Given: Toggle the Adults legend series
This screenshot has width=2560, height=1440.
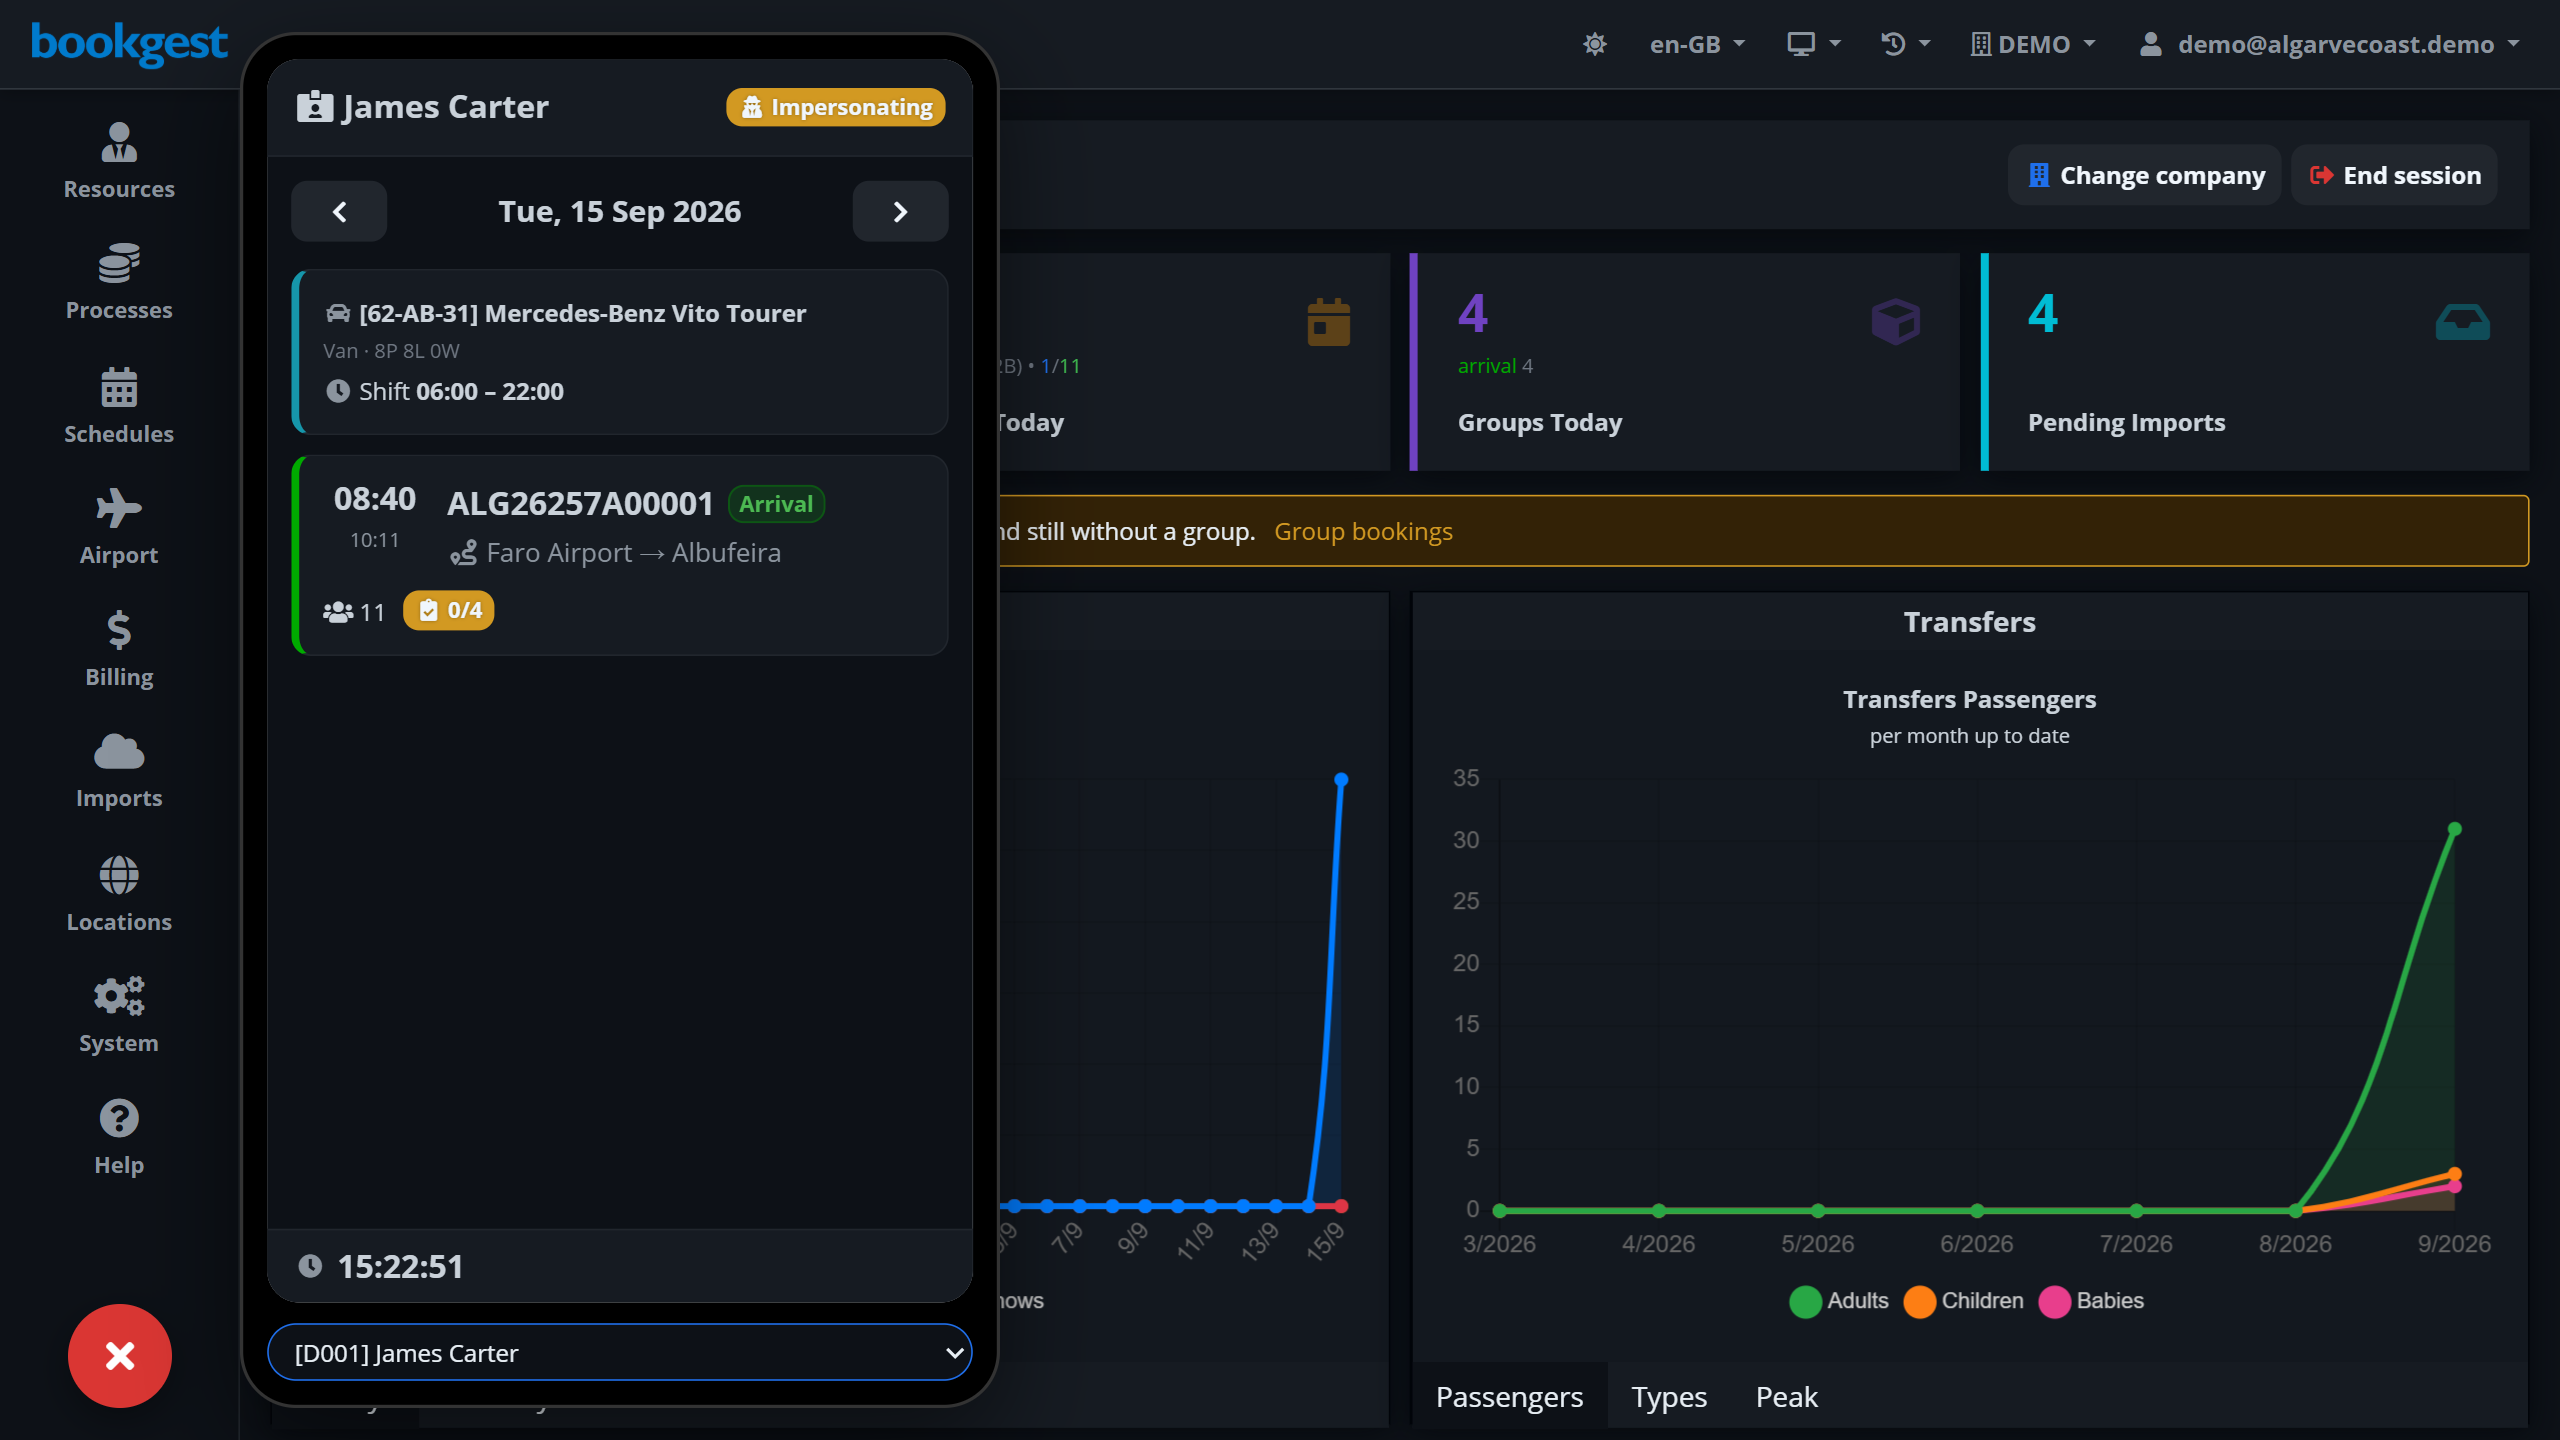Looking at the screenshot, I should click(1839, 1301).
